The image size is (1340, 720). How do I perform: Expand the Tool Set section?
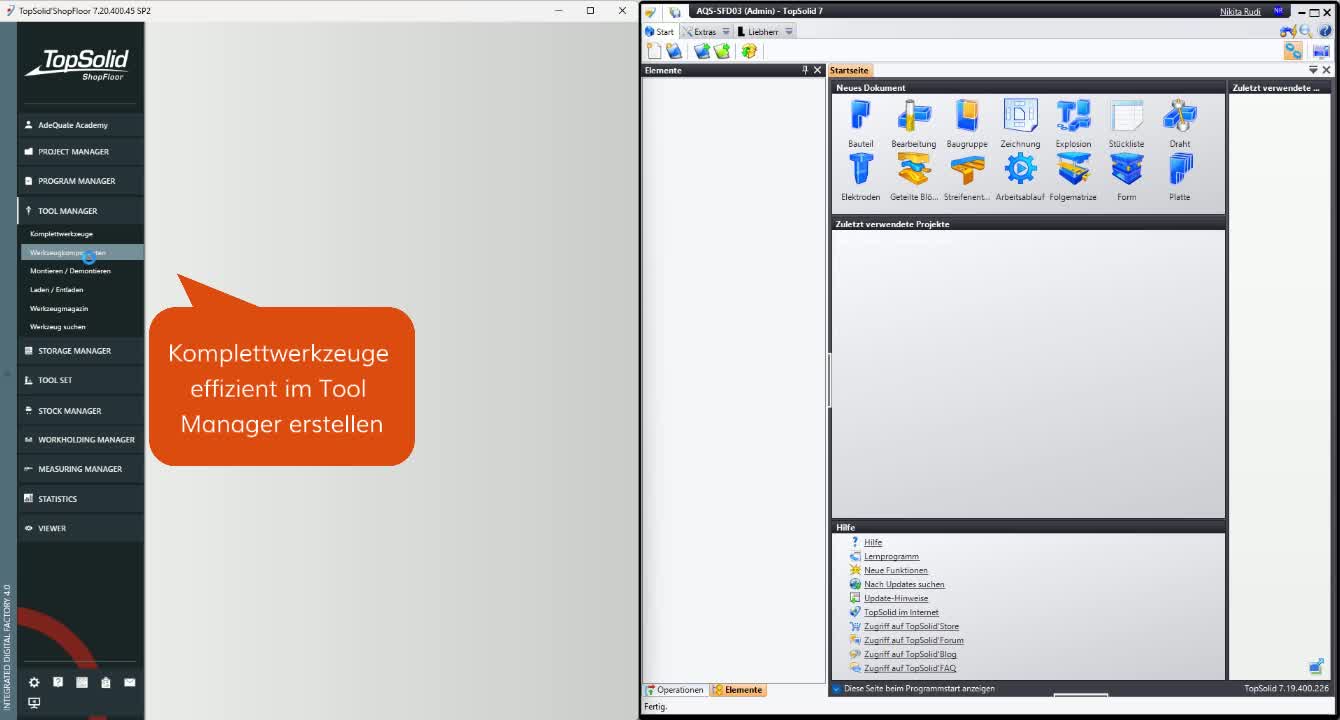(x=80, y=380)
